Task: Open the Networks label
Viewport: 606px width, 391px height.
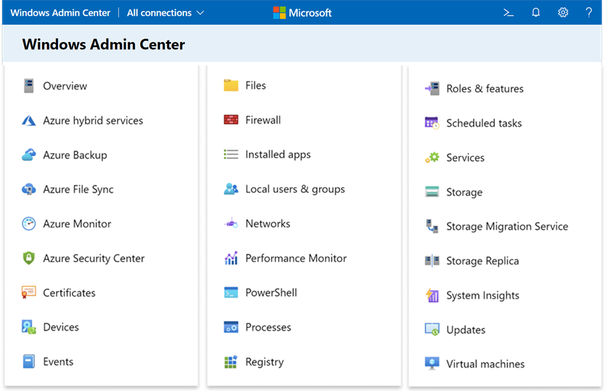Action: coord(268,223)
